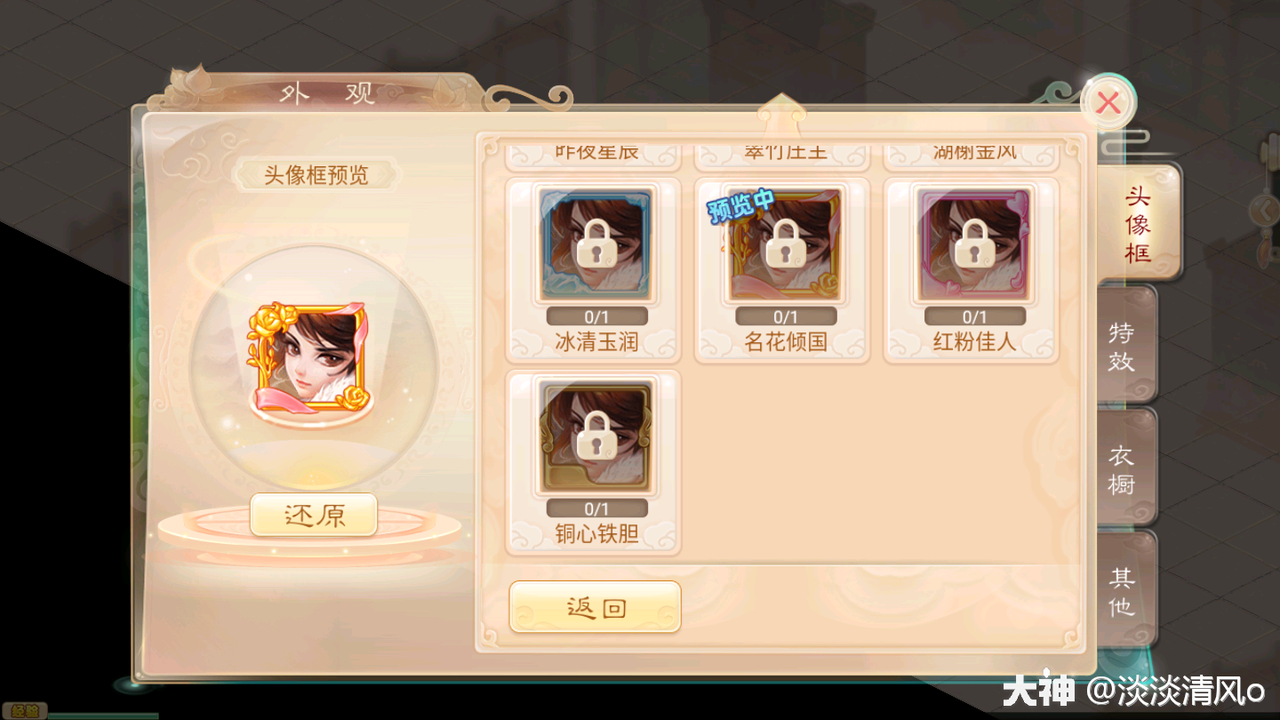Expand the side arrow at right screen edge
The height and width of the screenshot is (720, 1280).
pos(1266,210)
